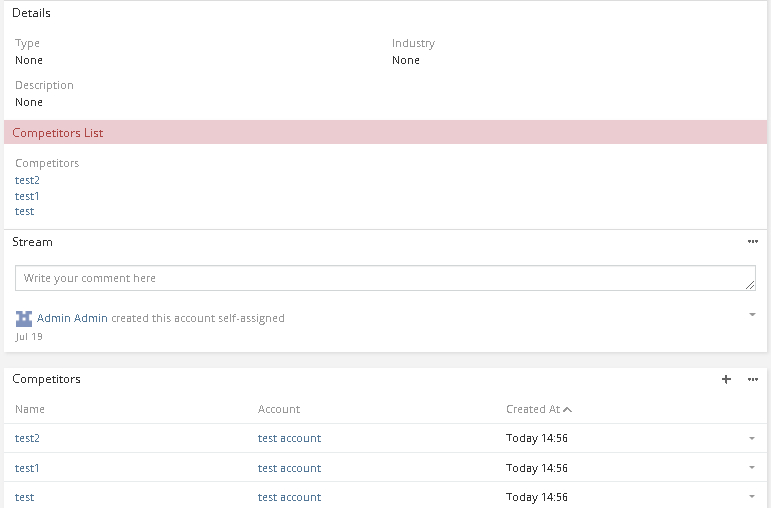Open test2 record in Competitors table
The height and width of the screenshot is (508, 771).
click(x=27, y=438)
